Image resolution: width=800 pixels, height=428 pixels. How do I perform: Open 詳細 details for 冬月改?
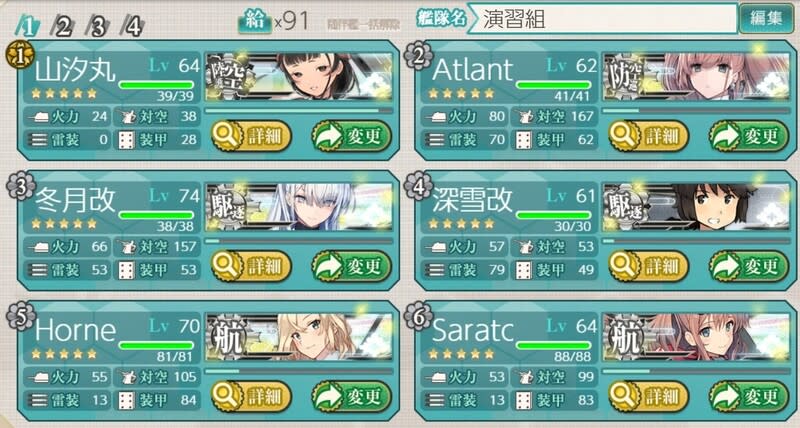pos(251,266)
